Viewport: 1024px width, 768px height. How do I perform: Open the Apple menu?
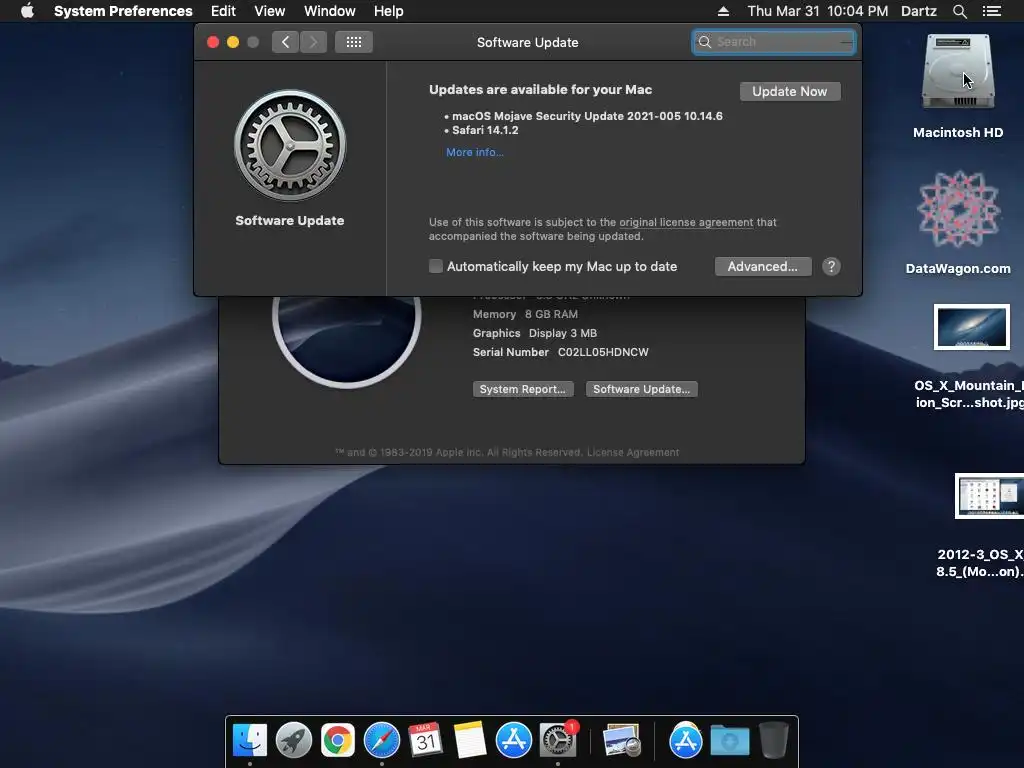tap(27, 11)
